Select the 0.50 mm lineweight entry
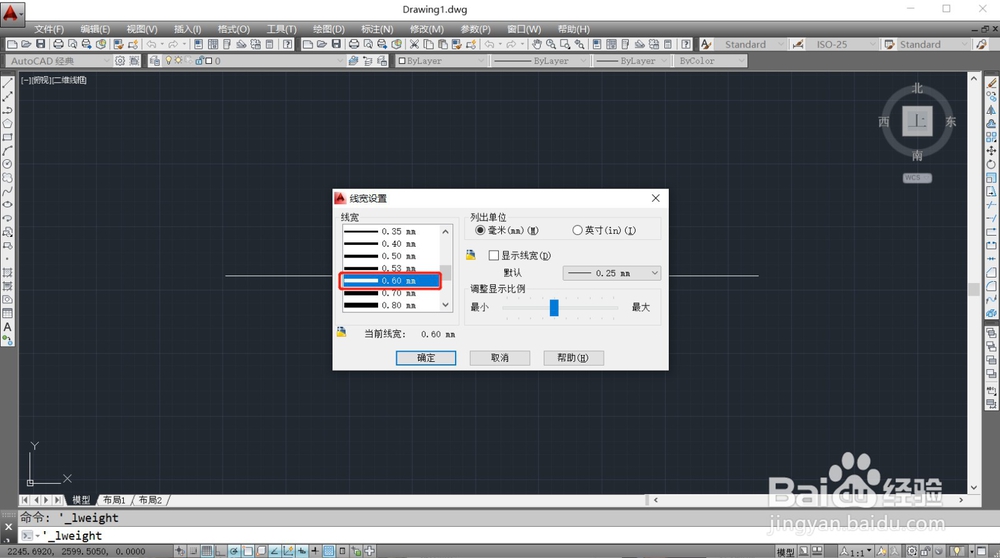Image resolution: width=1000 pixels, height=558 pixels. [x=392, y=256]
